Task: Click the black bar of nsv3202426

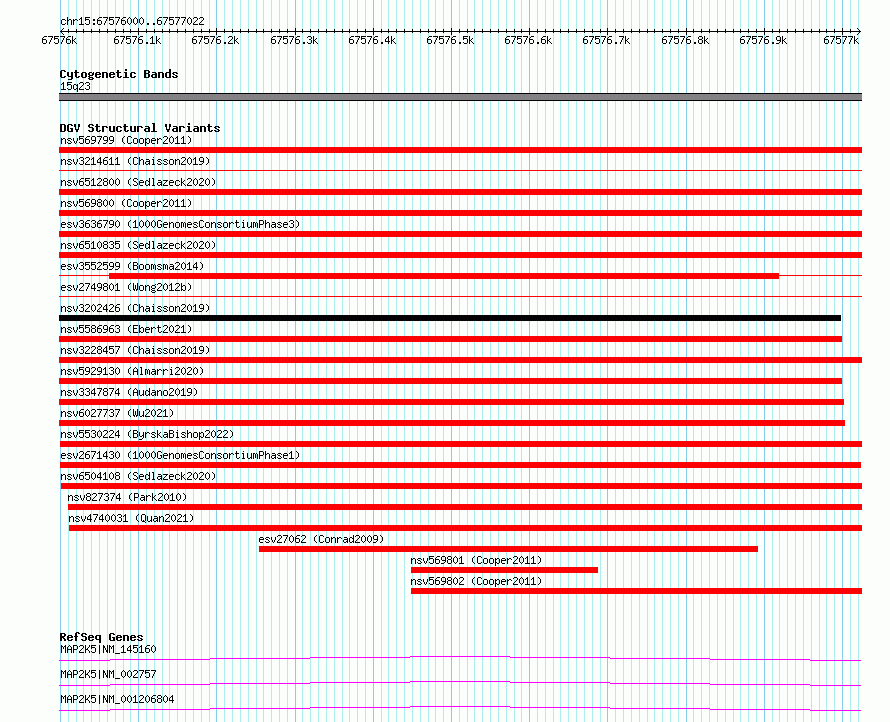Action: click(450, 318)
